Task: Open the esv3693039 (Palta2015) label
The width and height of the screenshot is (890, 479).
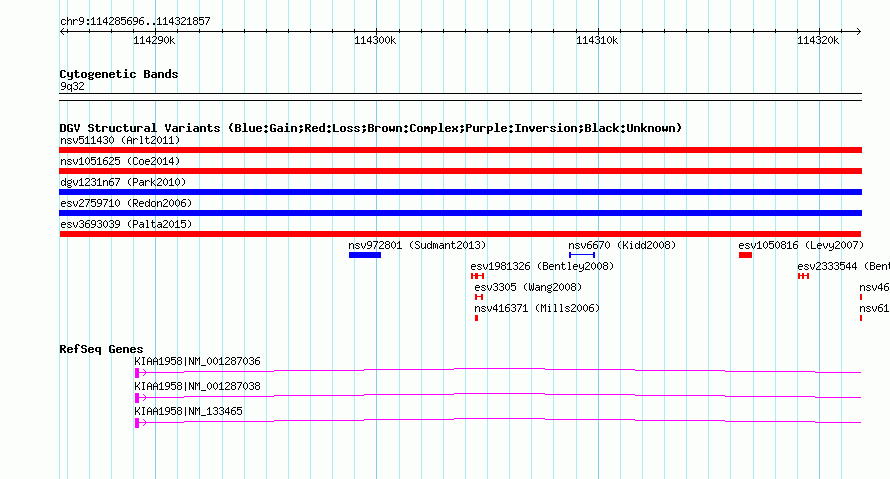Action: click(x=126, y=224)
